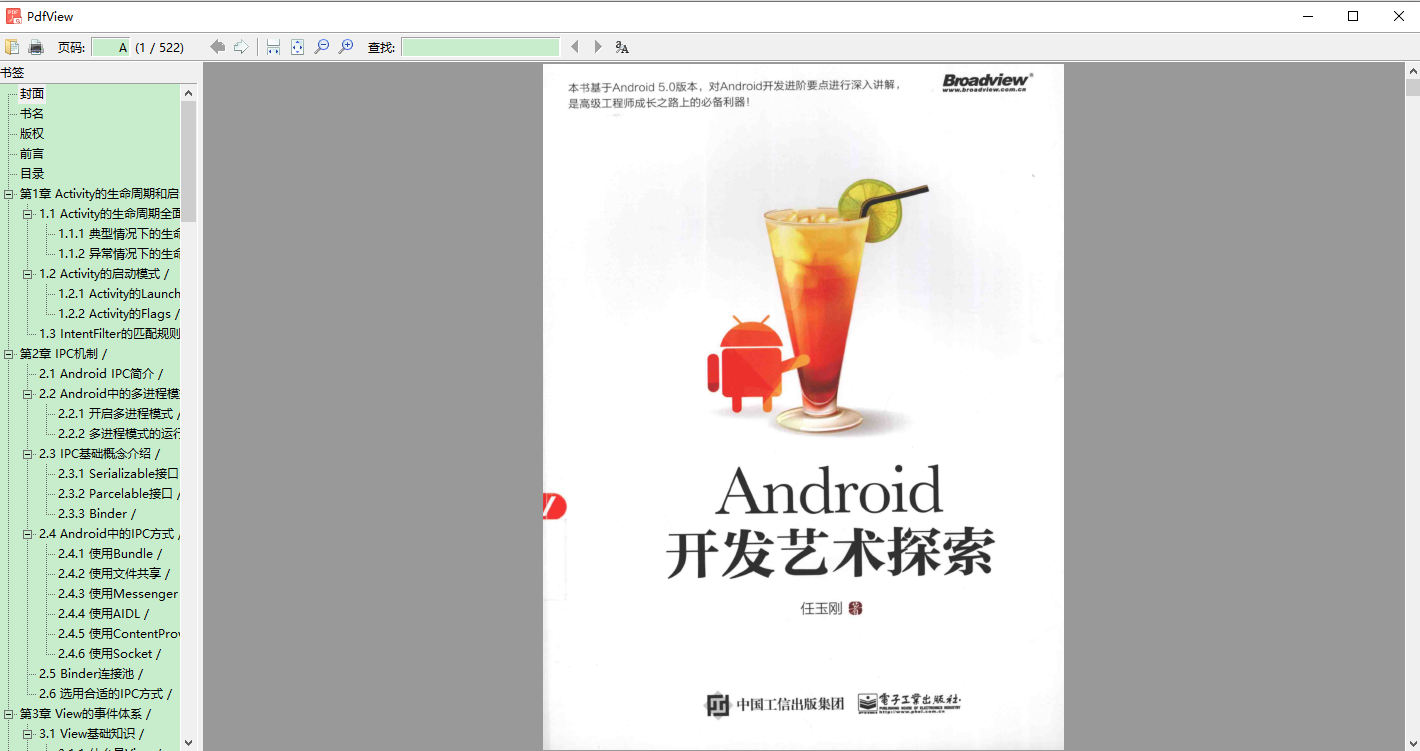This screenshot has height=751, width=1420.
Task: Collapse the 2.2 Android中的多进程模式 node
Action: (x=28, y=394)
